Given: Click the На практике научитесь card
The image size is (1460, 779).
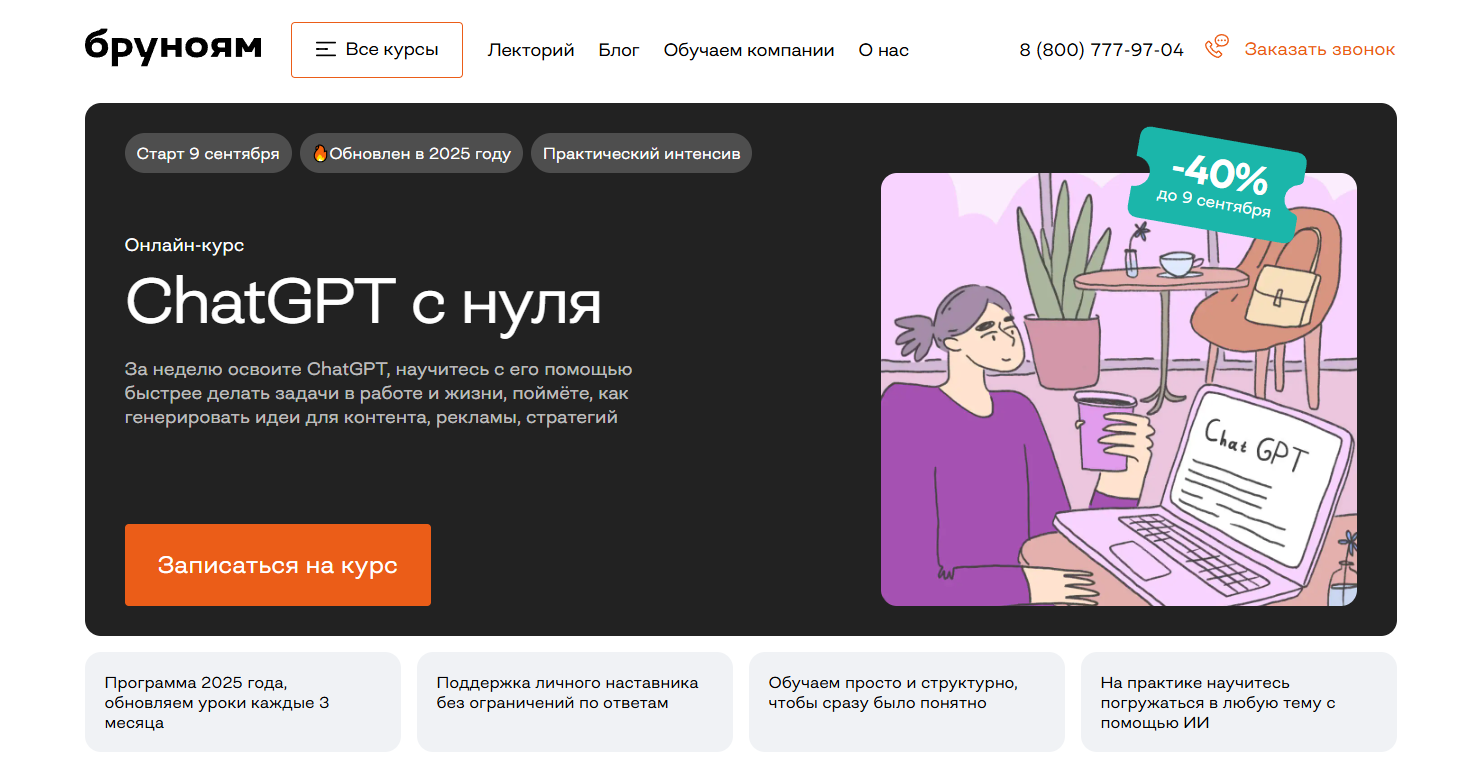Looking at the screenshot, I should point(1239,702).
